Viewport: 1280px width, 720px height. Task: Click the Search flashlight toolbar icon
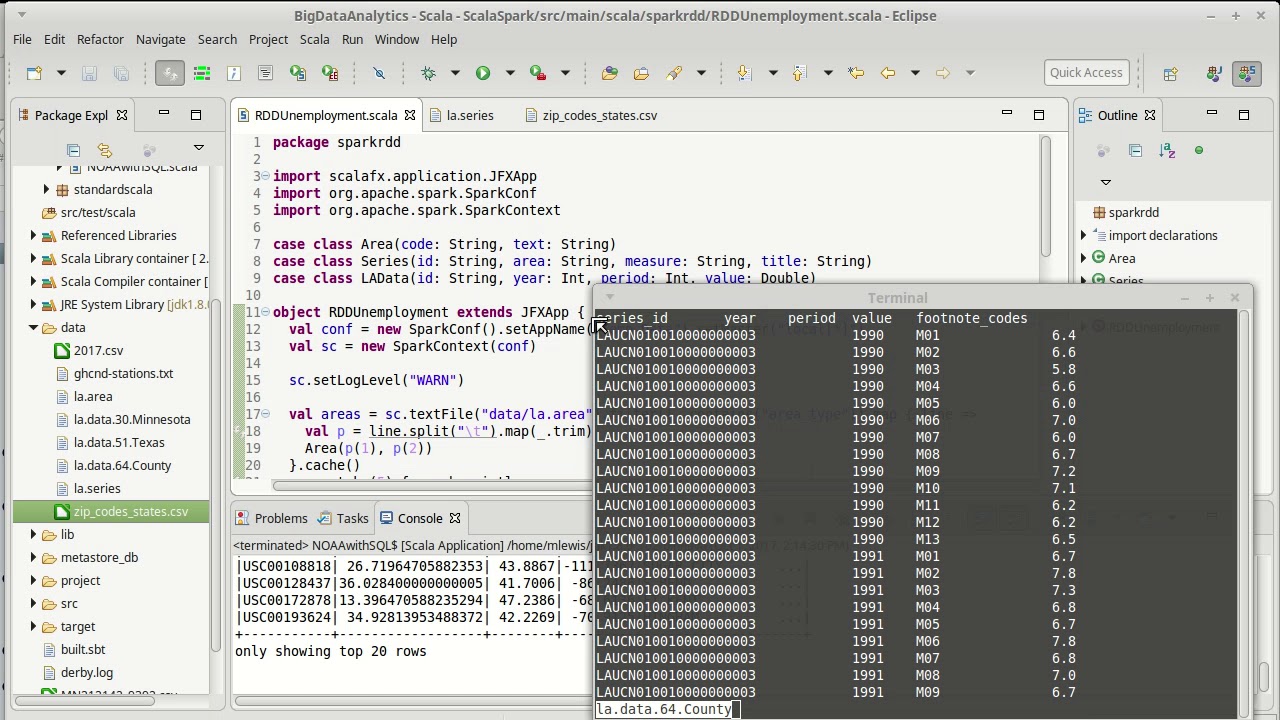coord(674,73)
